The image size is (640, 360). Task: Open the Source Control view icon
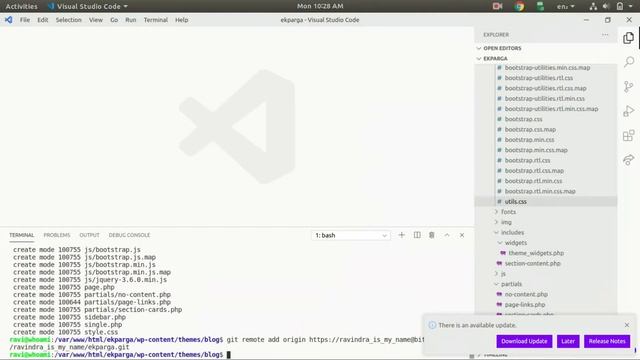point(629,87)
